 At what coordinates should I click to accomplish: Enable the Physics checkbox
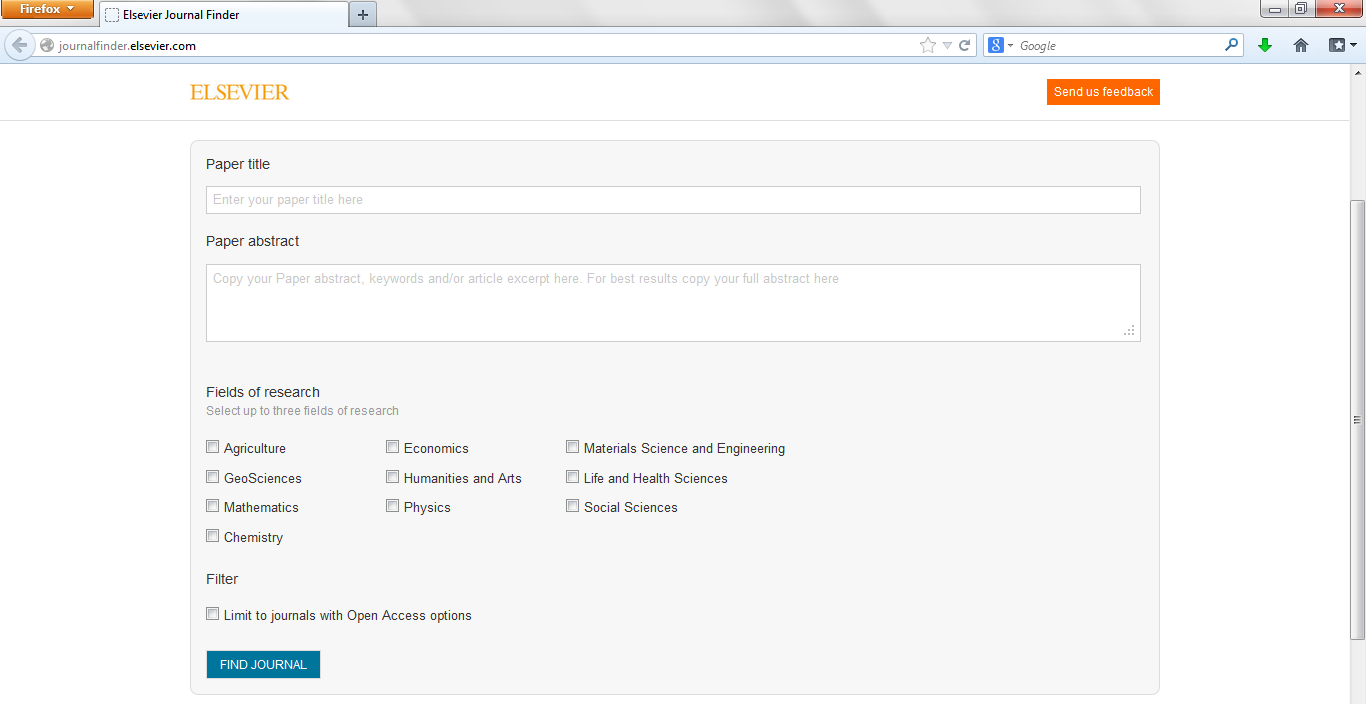pyautogui.click(x=393, y=506)
